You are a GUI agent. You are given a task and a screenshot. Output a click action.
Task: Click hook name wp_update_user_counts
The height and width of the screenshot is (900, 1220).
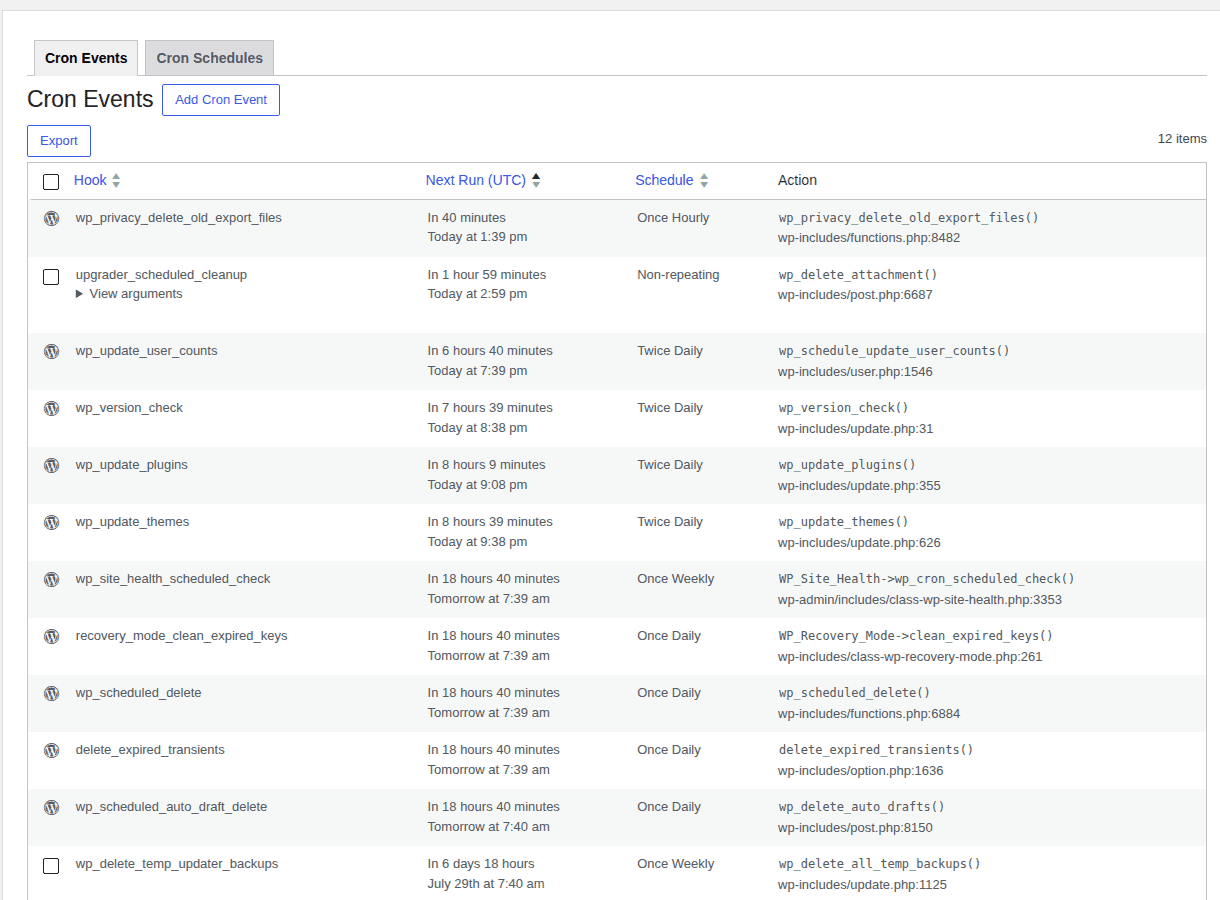146,351
